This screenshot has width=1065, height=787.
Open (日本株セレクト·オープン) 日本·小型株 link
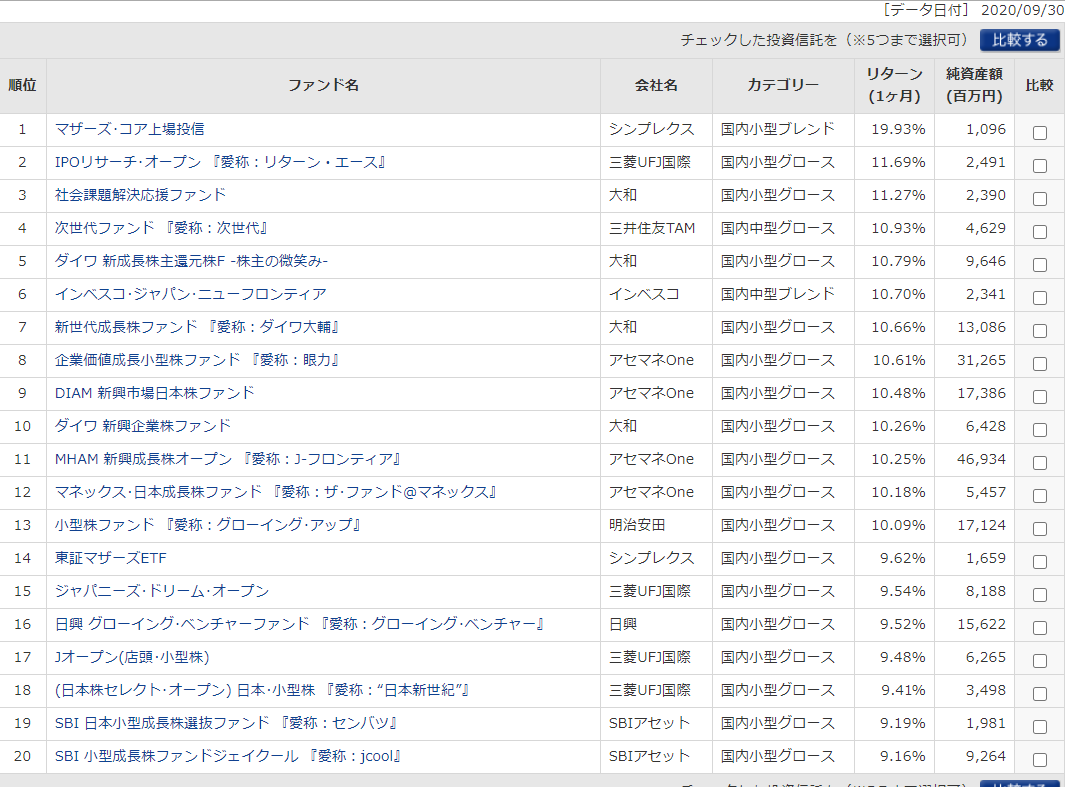(262, 690)
